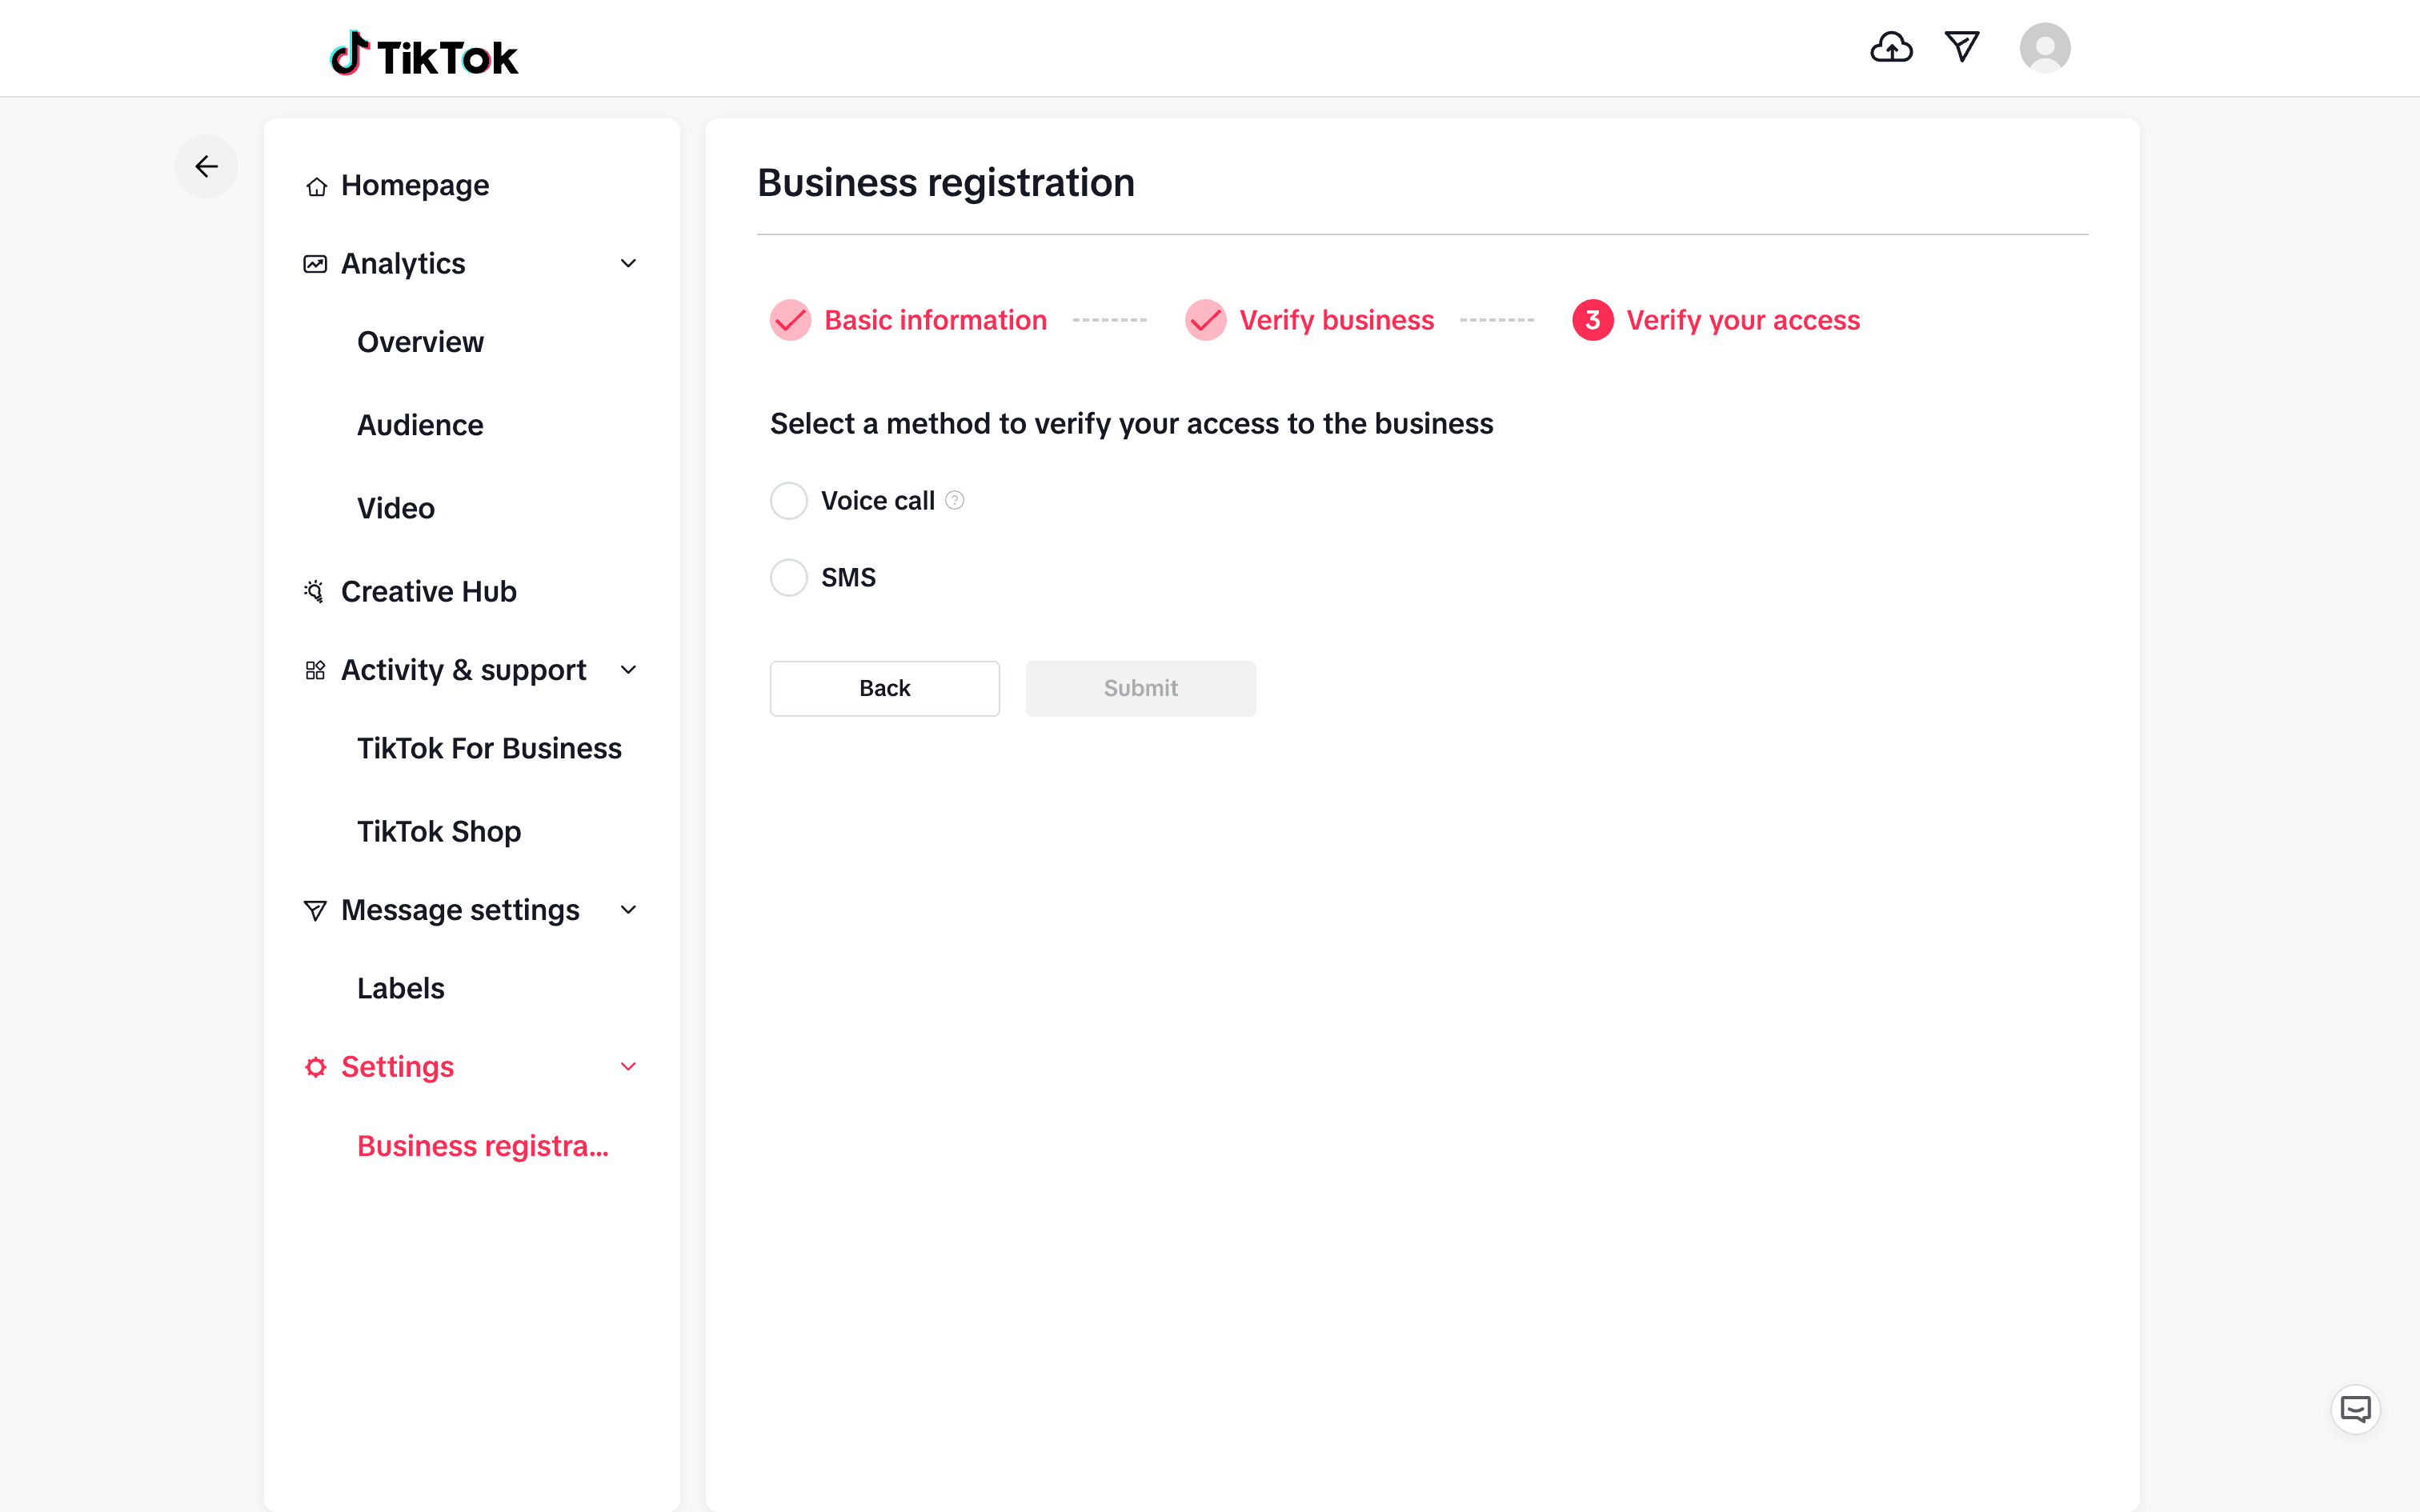Collapse the Message settings chevron
The image size is (2420, 1512).
628,909
